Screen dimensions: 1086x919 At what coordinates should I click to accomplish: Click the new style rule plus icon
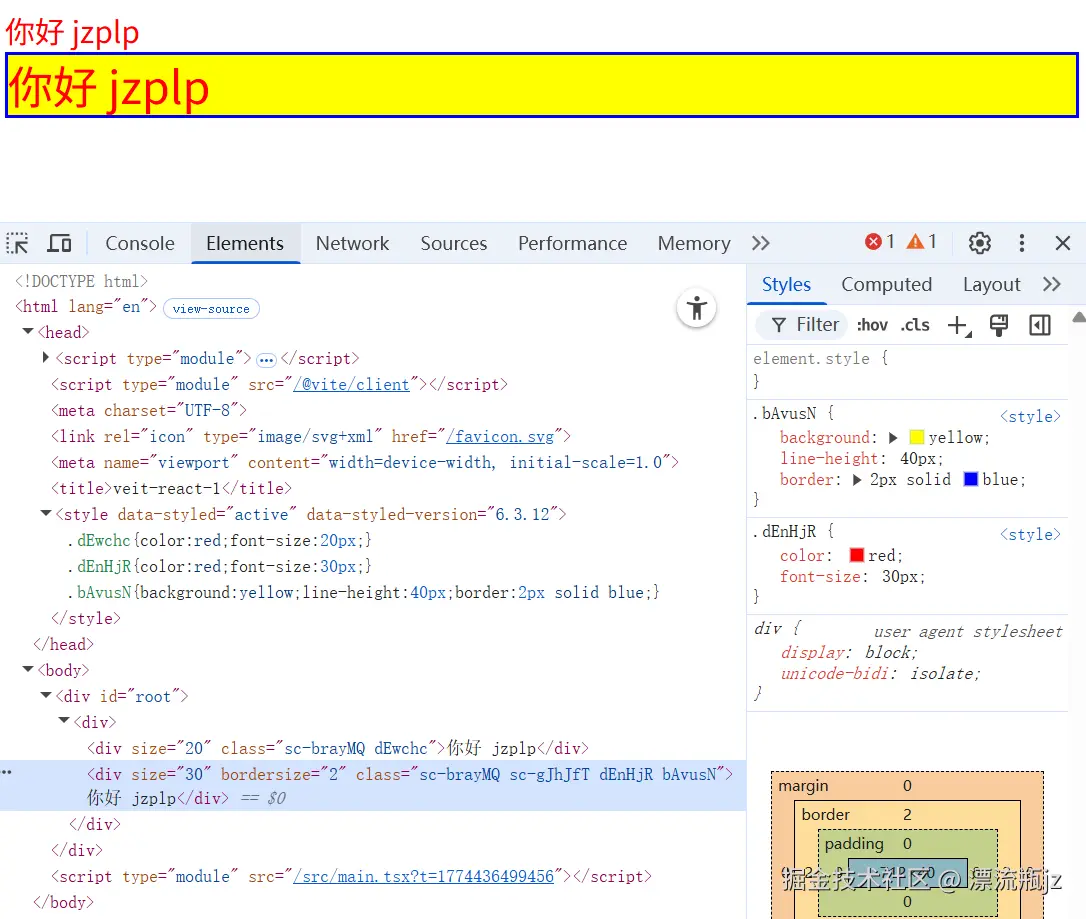coord(958,324)
